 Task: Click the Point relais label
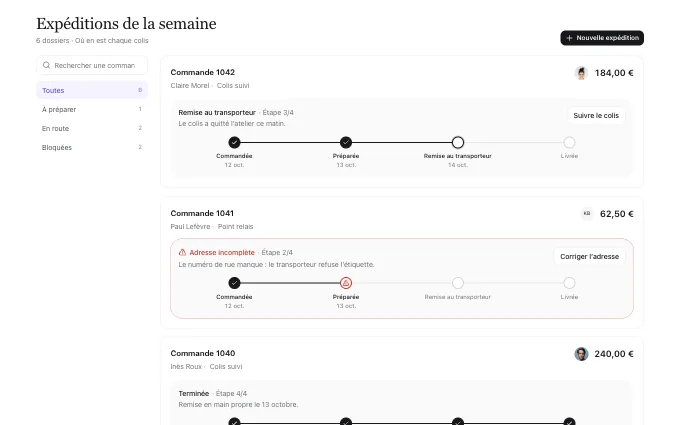[x=235, y=226]
